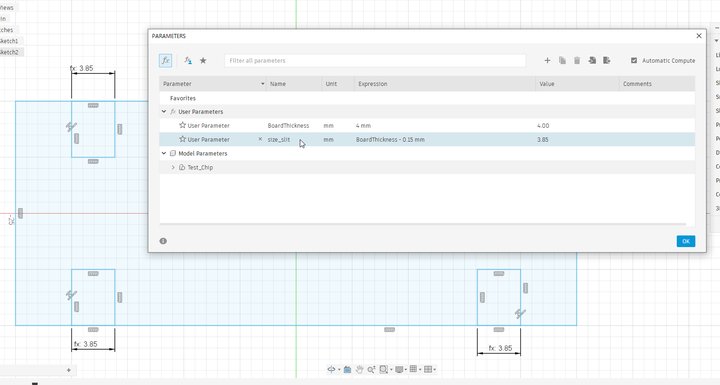Screen dimensions: 720x385
Task: Open the Orbit tool dropdown arrow
Action: (x=339, y=369)
